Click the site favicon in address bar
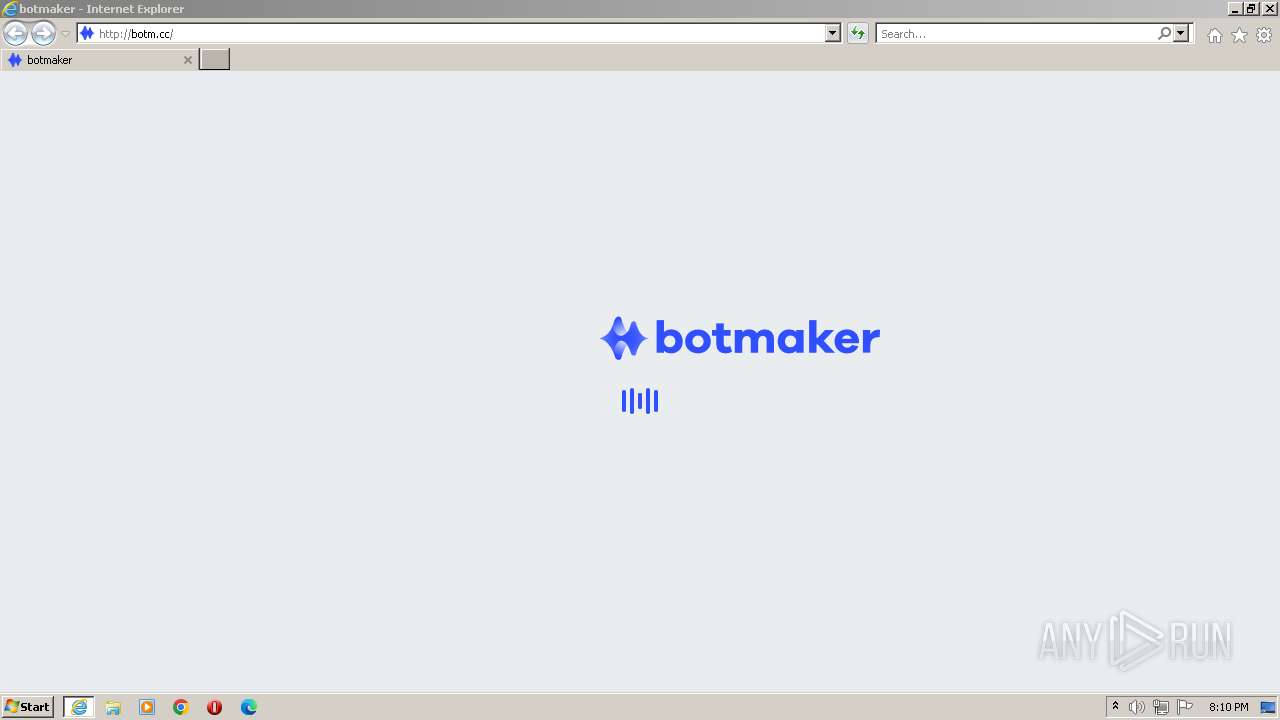The height and width of the screenshot is (720, 1280). tap(87, 33)
